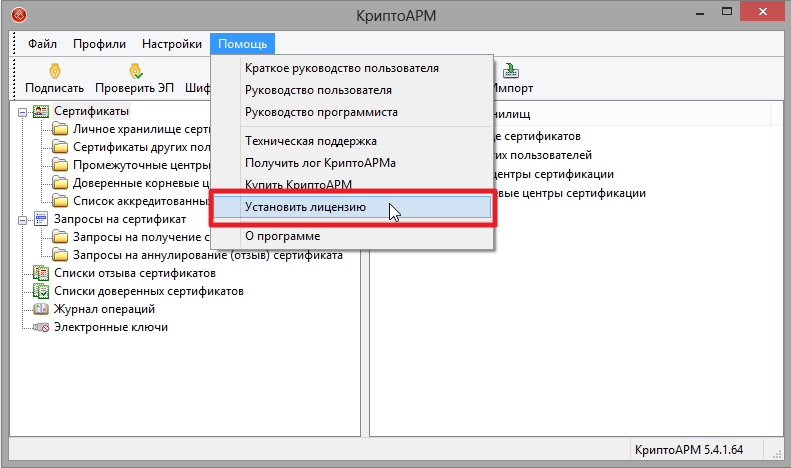
Task: Select Запросы на аннулирование (отзыв) сертификата
Action: (x=208, y=255)
